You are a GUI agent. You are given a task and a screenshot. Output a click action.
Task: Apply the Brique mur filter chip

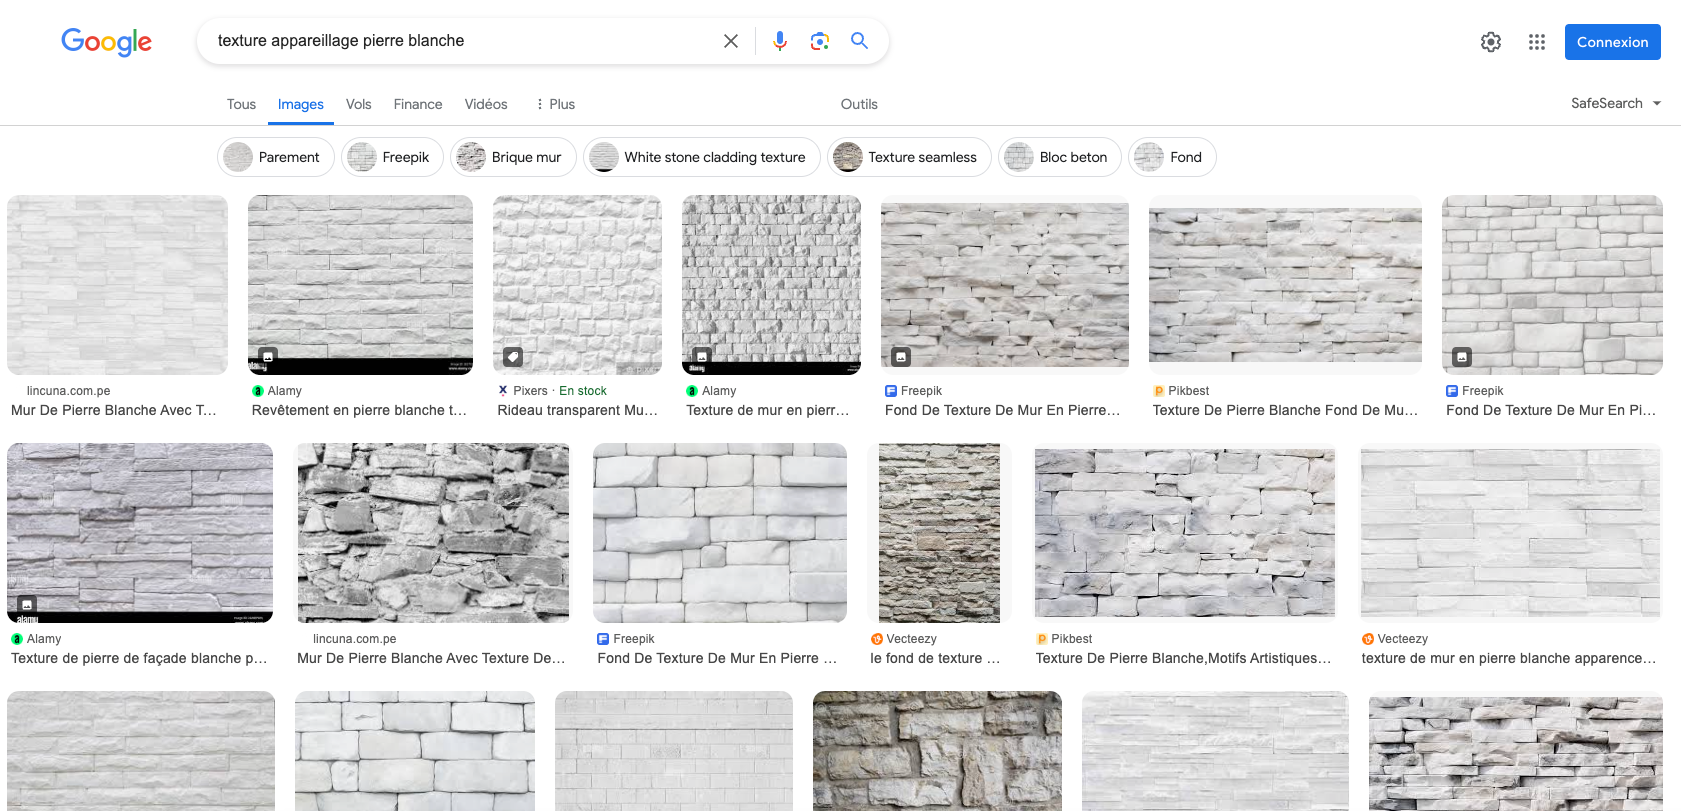pos(513,157)
